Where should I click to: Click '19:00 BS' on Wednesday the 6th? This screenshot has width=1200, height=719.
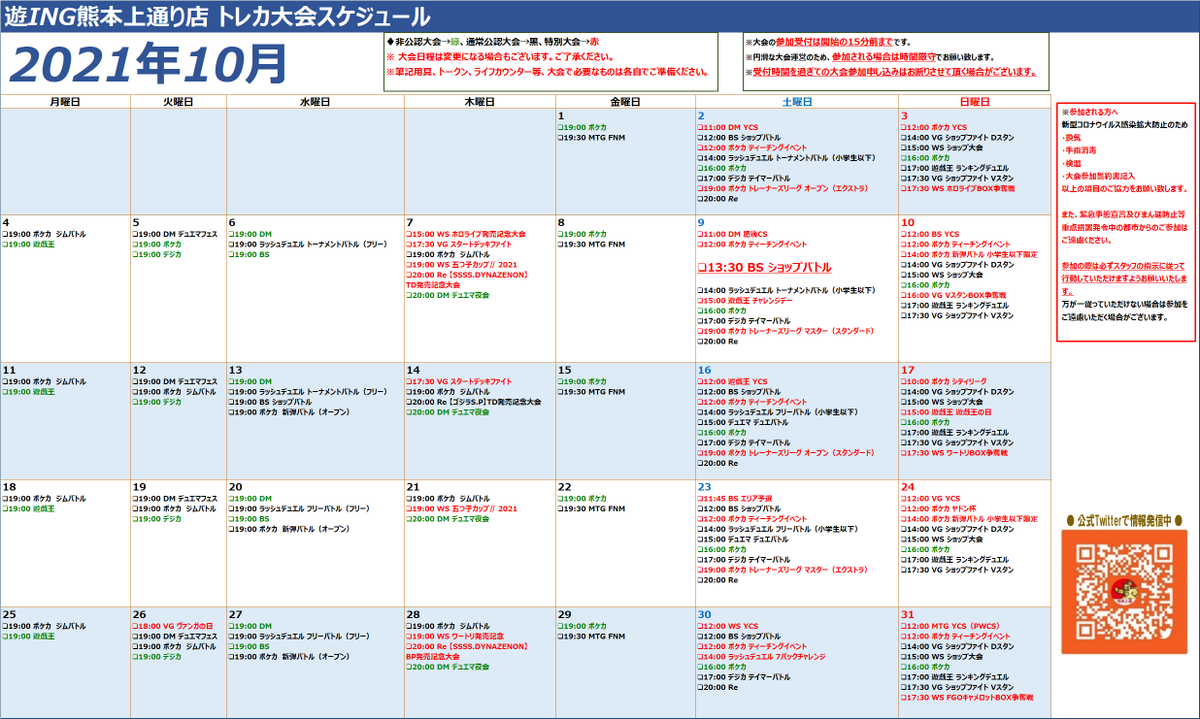point(250,253)
